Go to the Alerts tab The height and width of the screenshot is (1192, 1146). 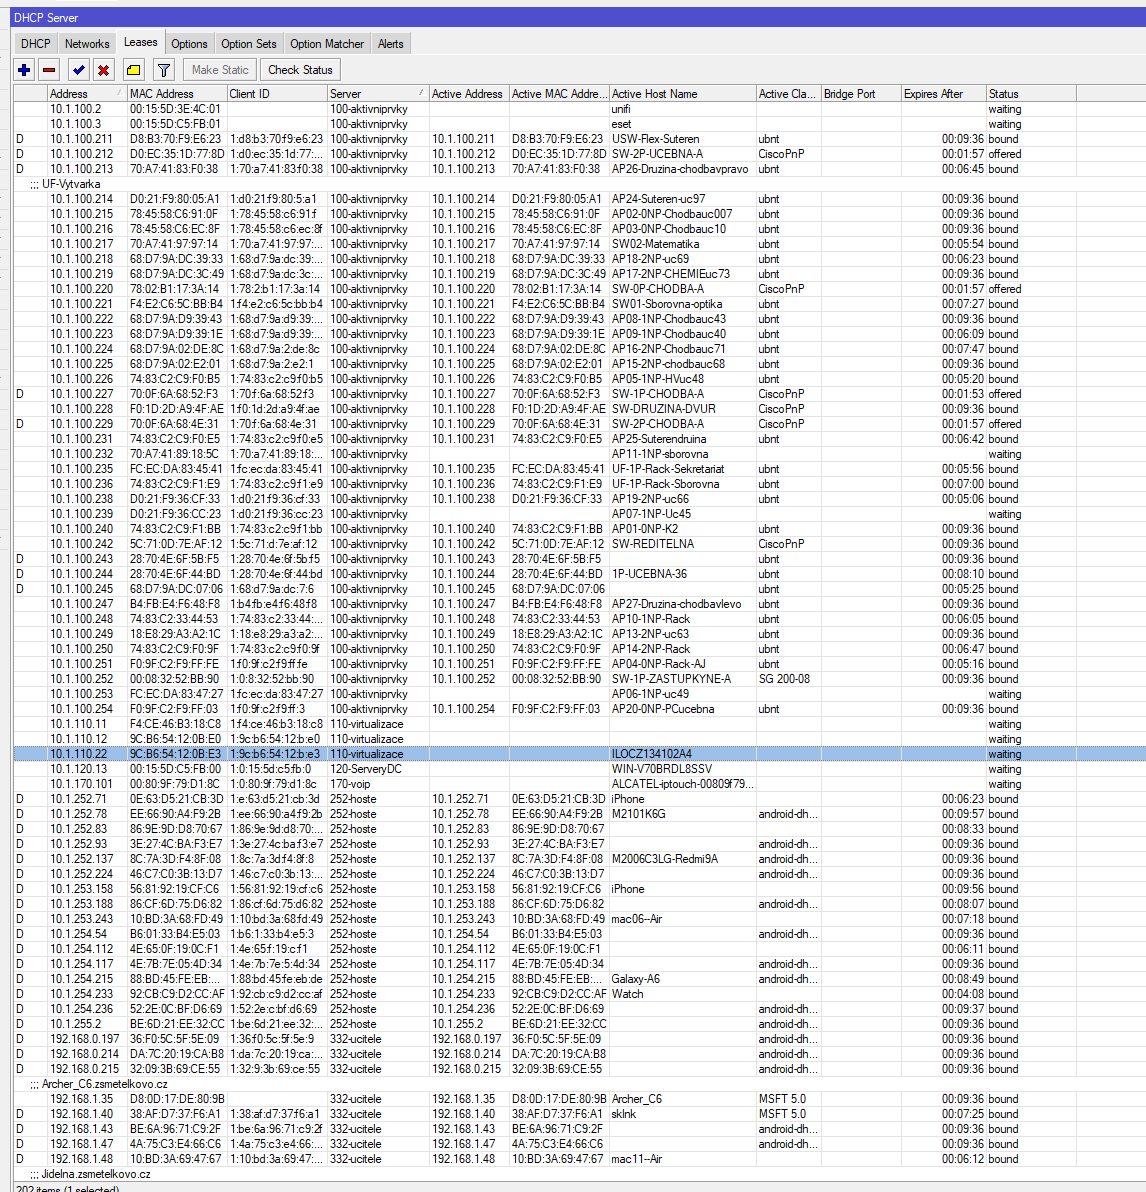[390, 44]
